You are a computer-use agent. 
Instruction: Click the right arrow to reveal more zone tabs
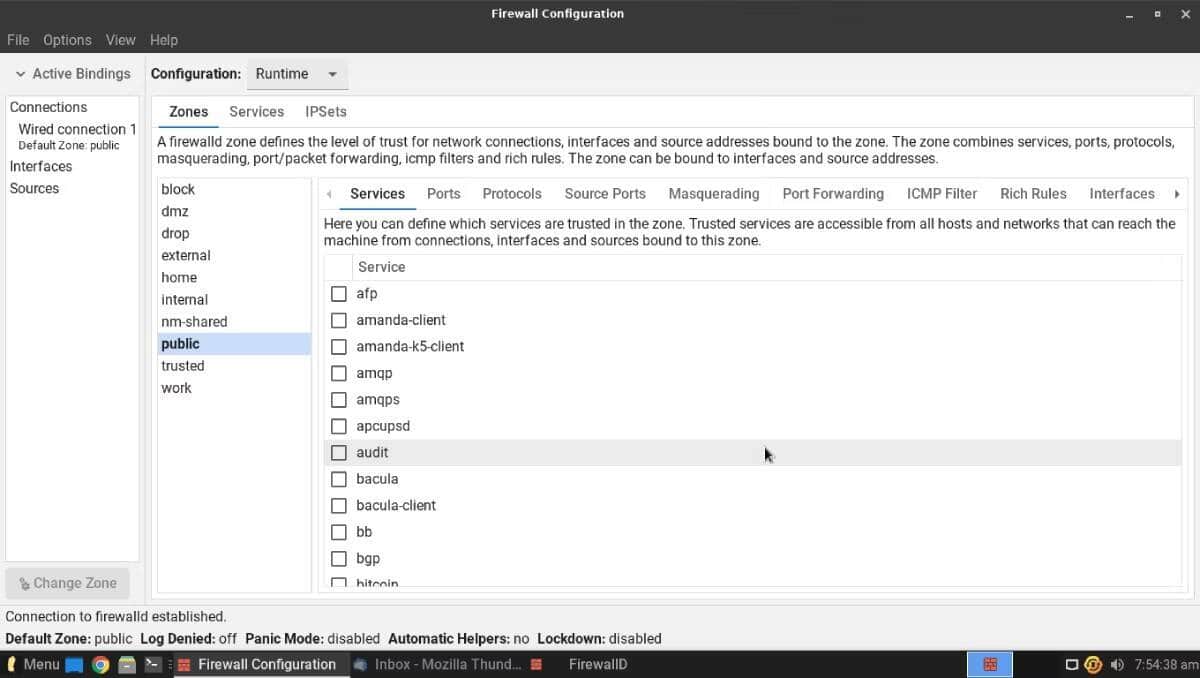[1177, 193]
